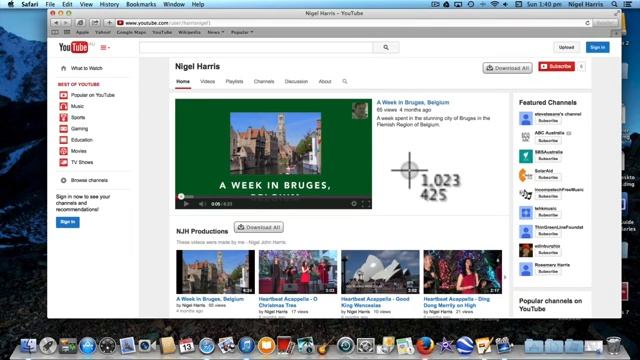Open Finder from the Dock
640x360 pixels.
[x=28, y=346]
